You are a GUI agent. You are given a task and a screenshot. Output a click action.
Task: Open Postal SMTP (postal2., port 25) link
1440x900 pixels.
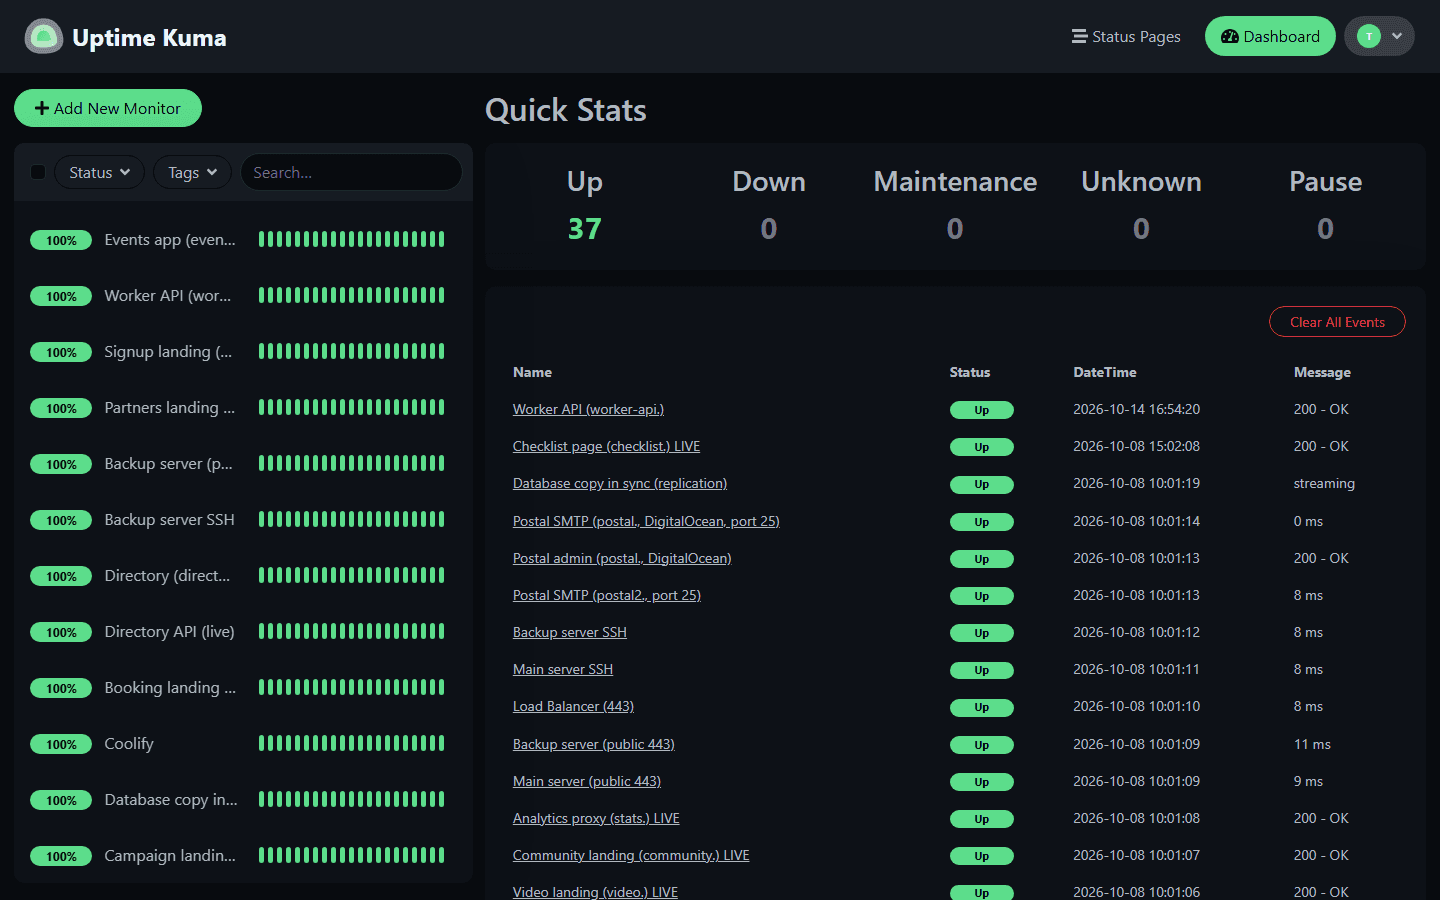pyautogui.click(x=607, y=595)
